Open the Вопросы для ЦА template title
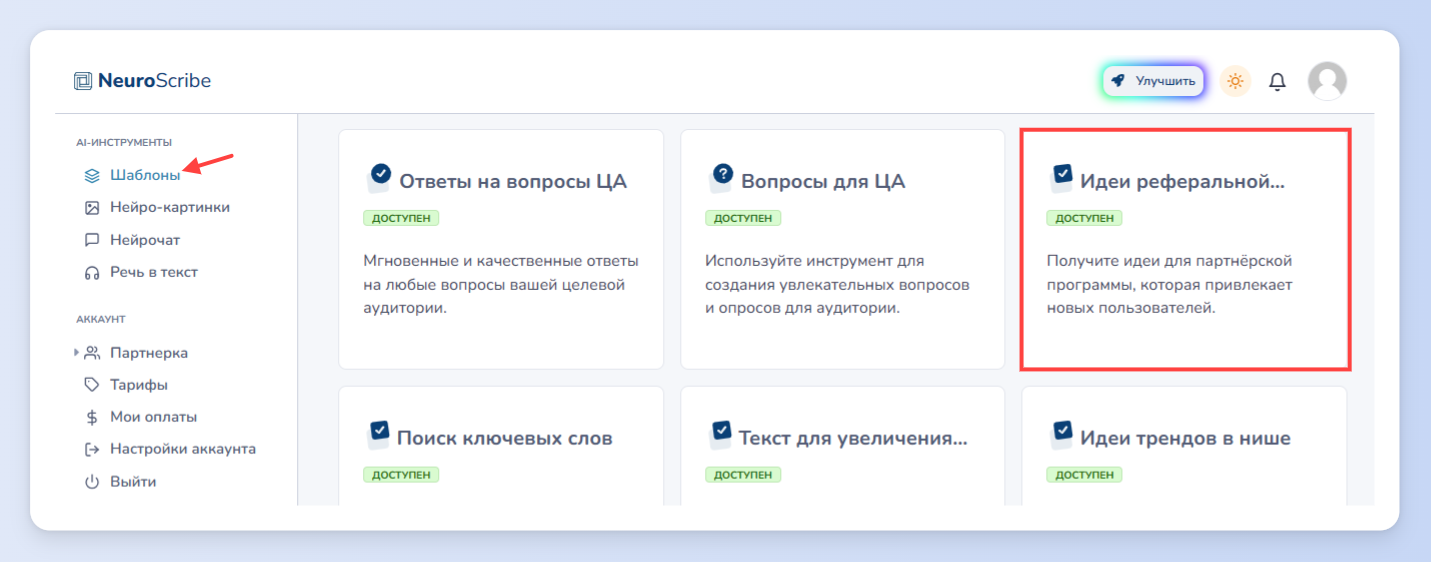1431x562 pixels. coord(823,181)
